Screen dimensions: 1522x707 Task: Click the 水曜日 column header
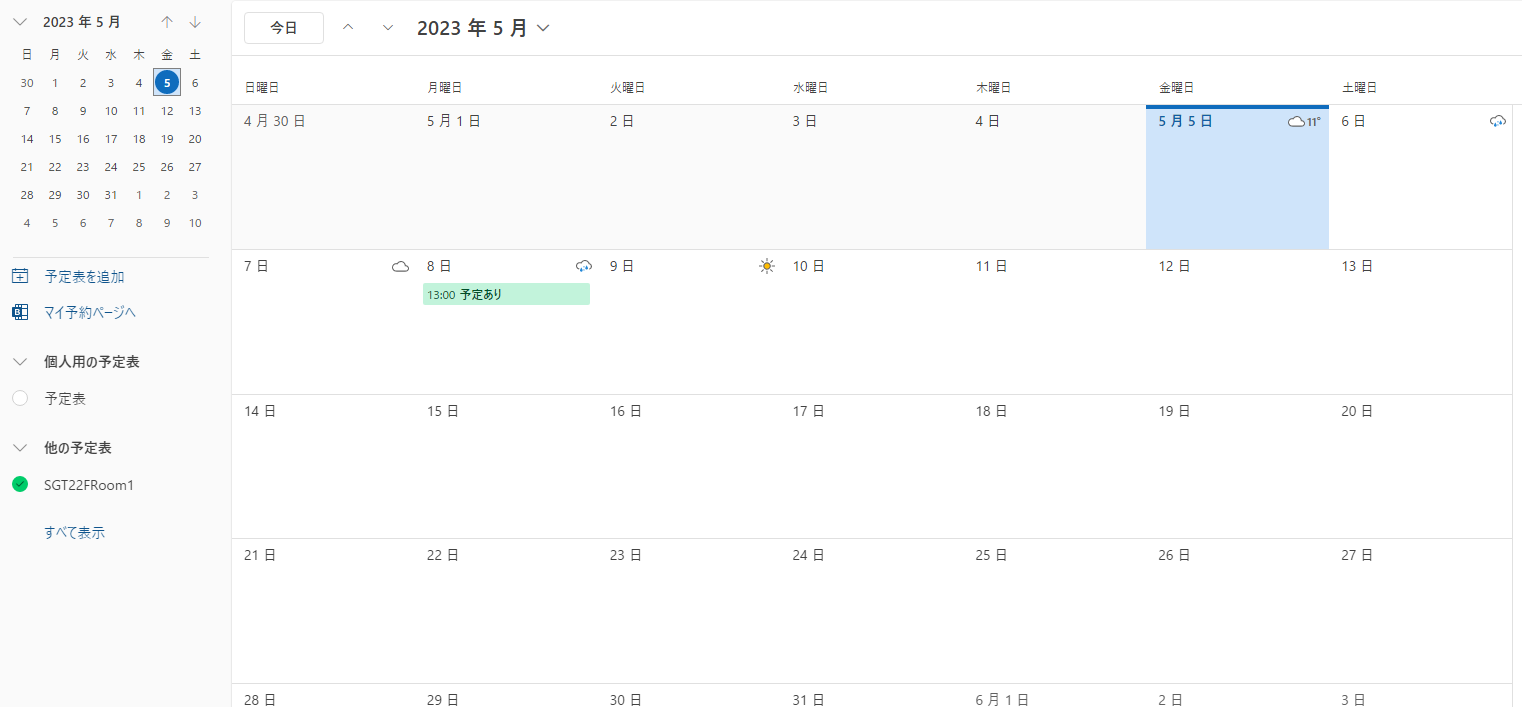810,88
